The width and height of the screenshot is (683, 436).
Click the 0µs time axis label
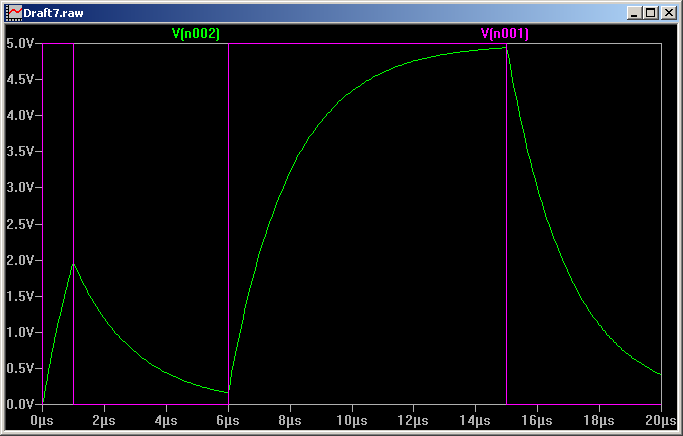(42, 421)
